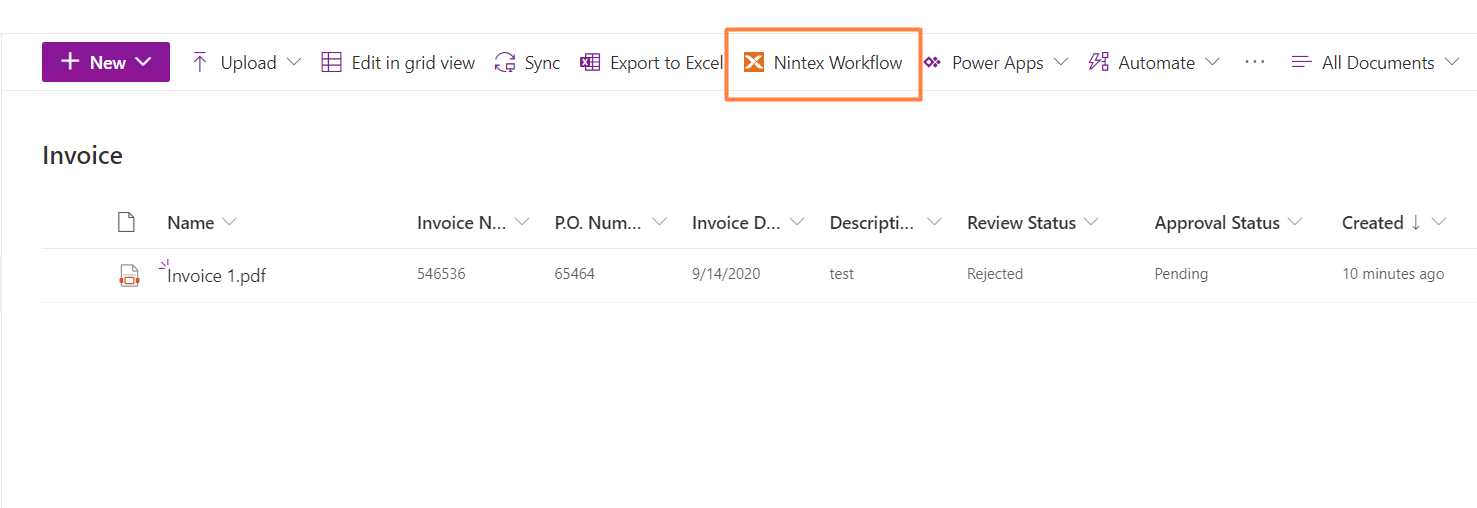The height and width of the screenshot is (508, 1477).
Task: Click the Pending approval status cell
Action: [x=1181, y=274]
